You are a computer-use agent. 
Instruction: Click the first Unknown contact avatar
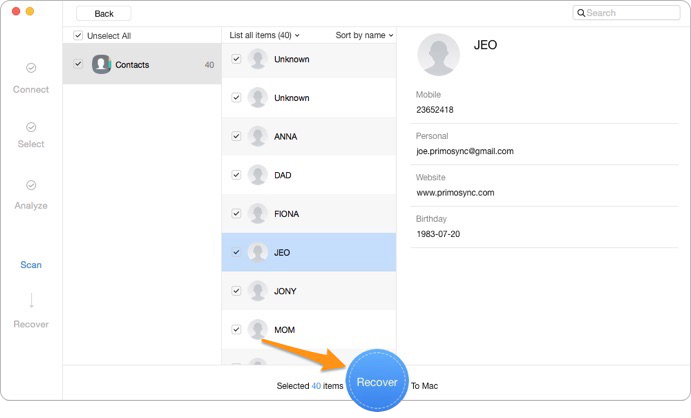point(257,59)
